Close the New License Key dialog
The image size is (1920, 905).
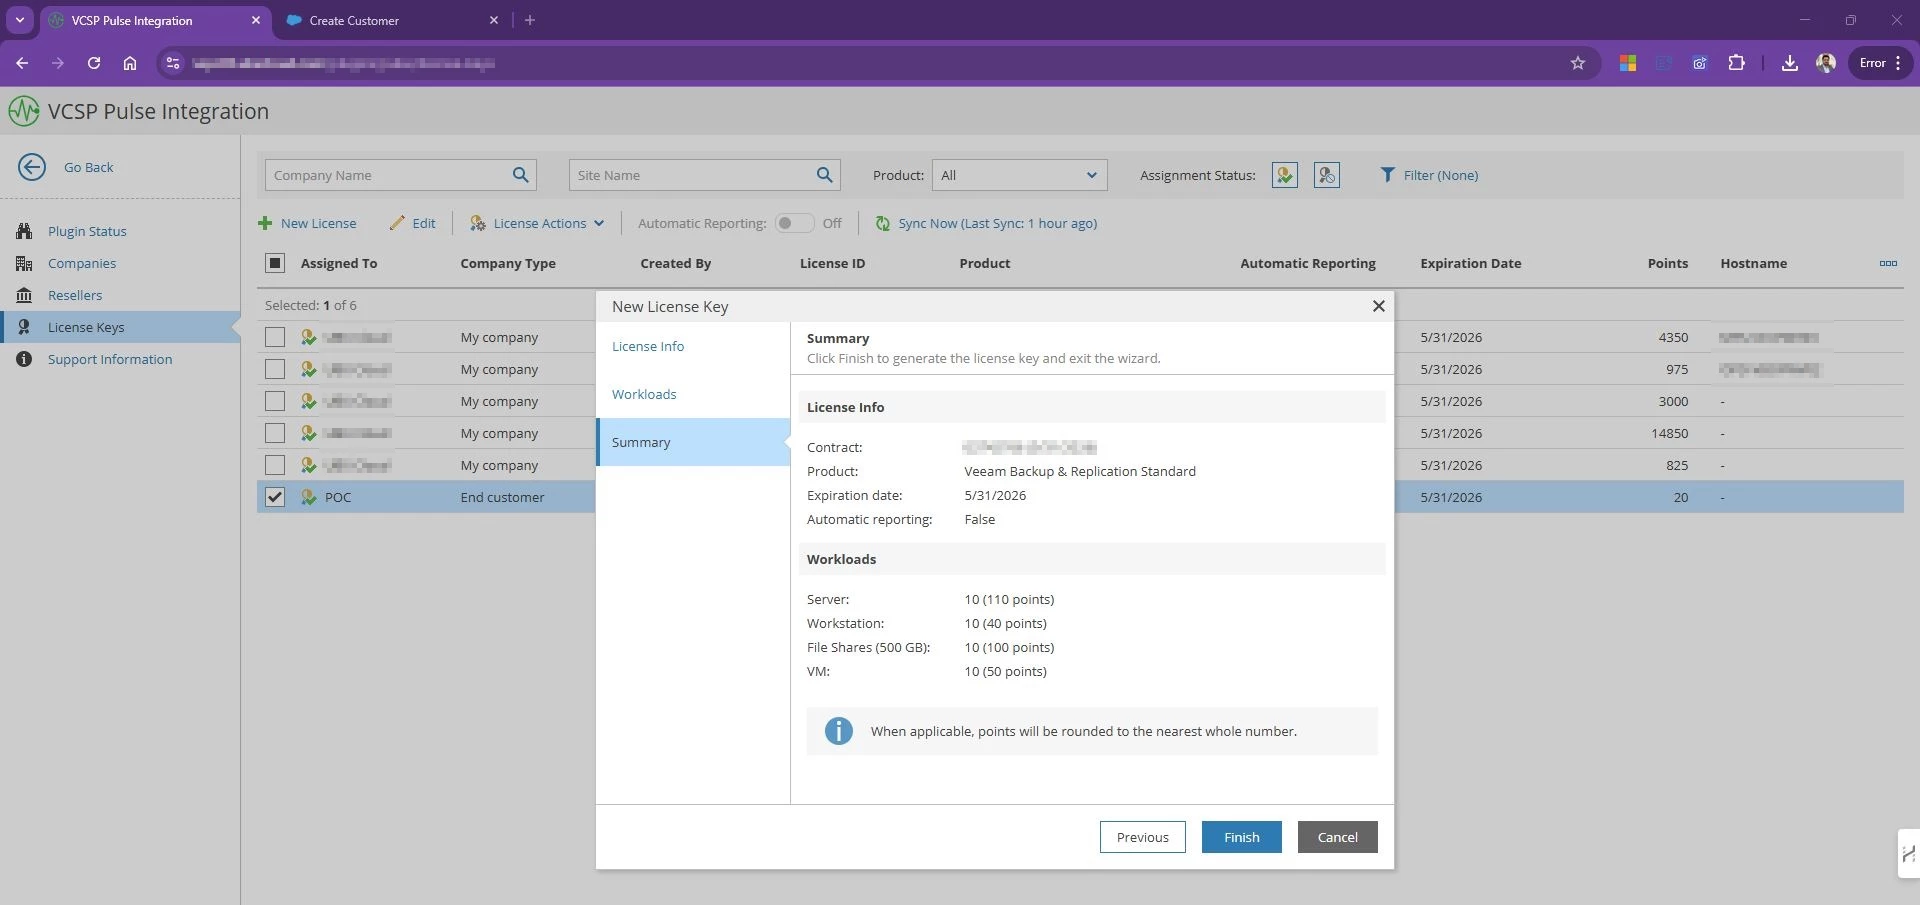pyautogui.click(x=1378, y=306)
